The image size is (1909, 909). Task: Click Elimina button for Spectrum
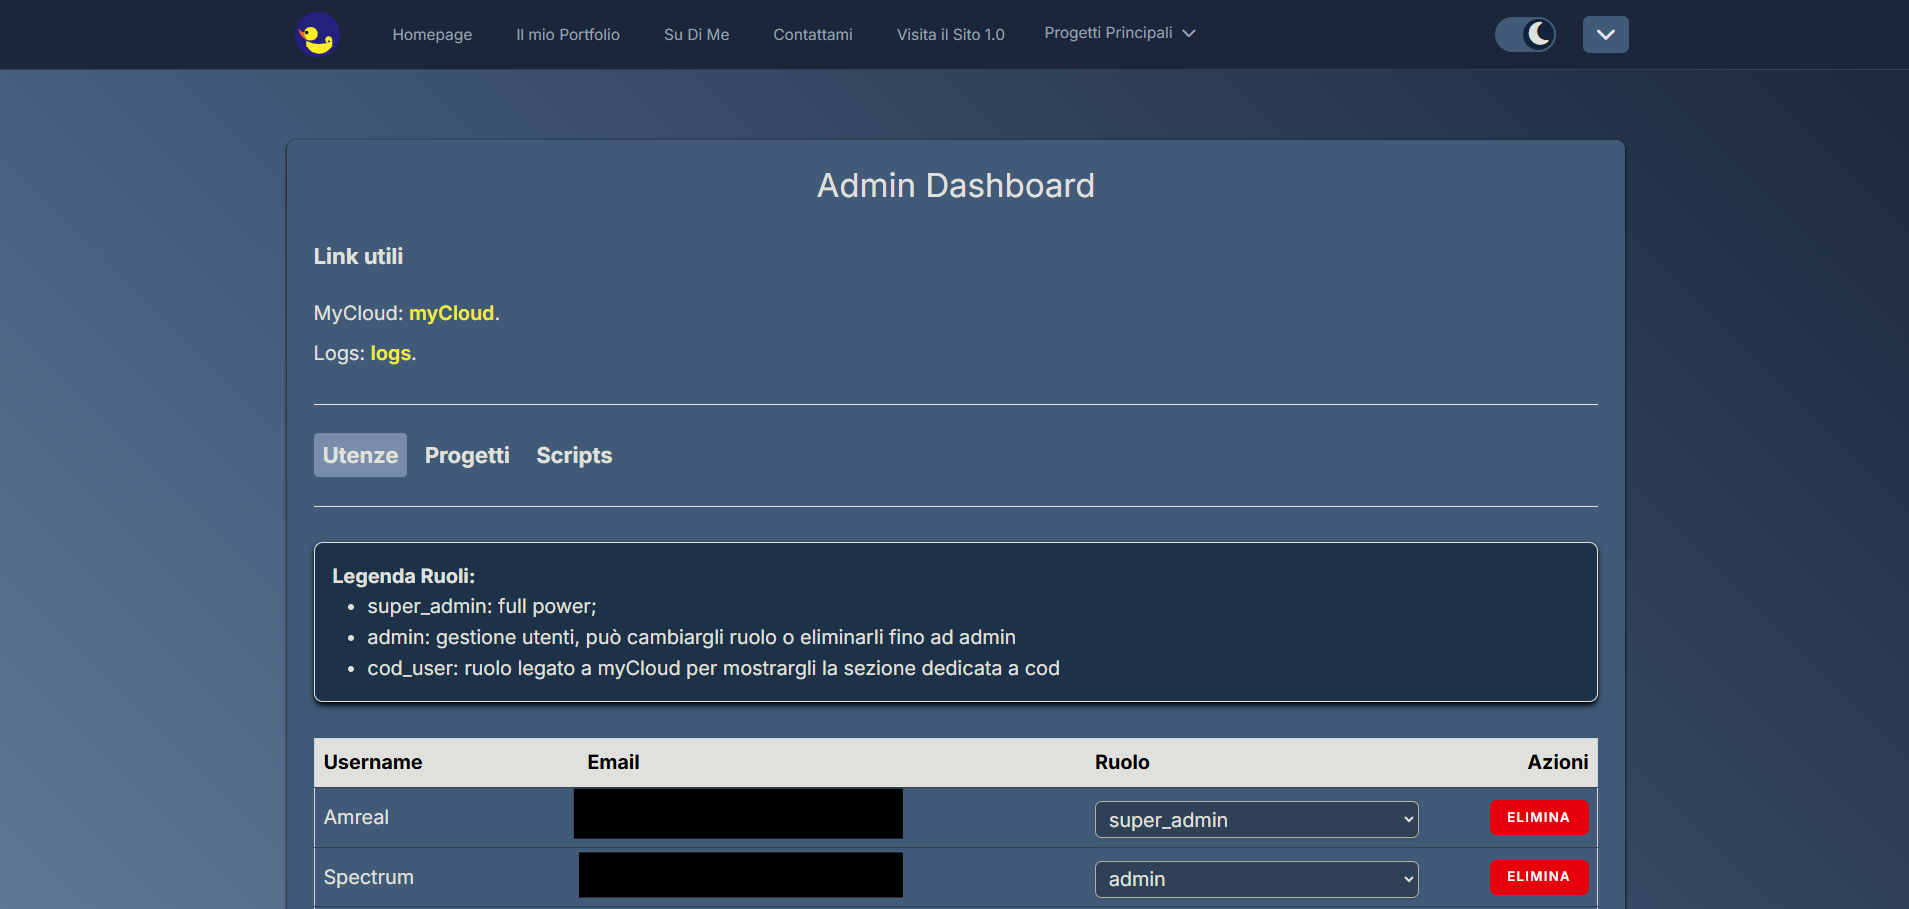click(x=1539, y=877)
